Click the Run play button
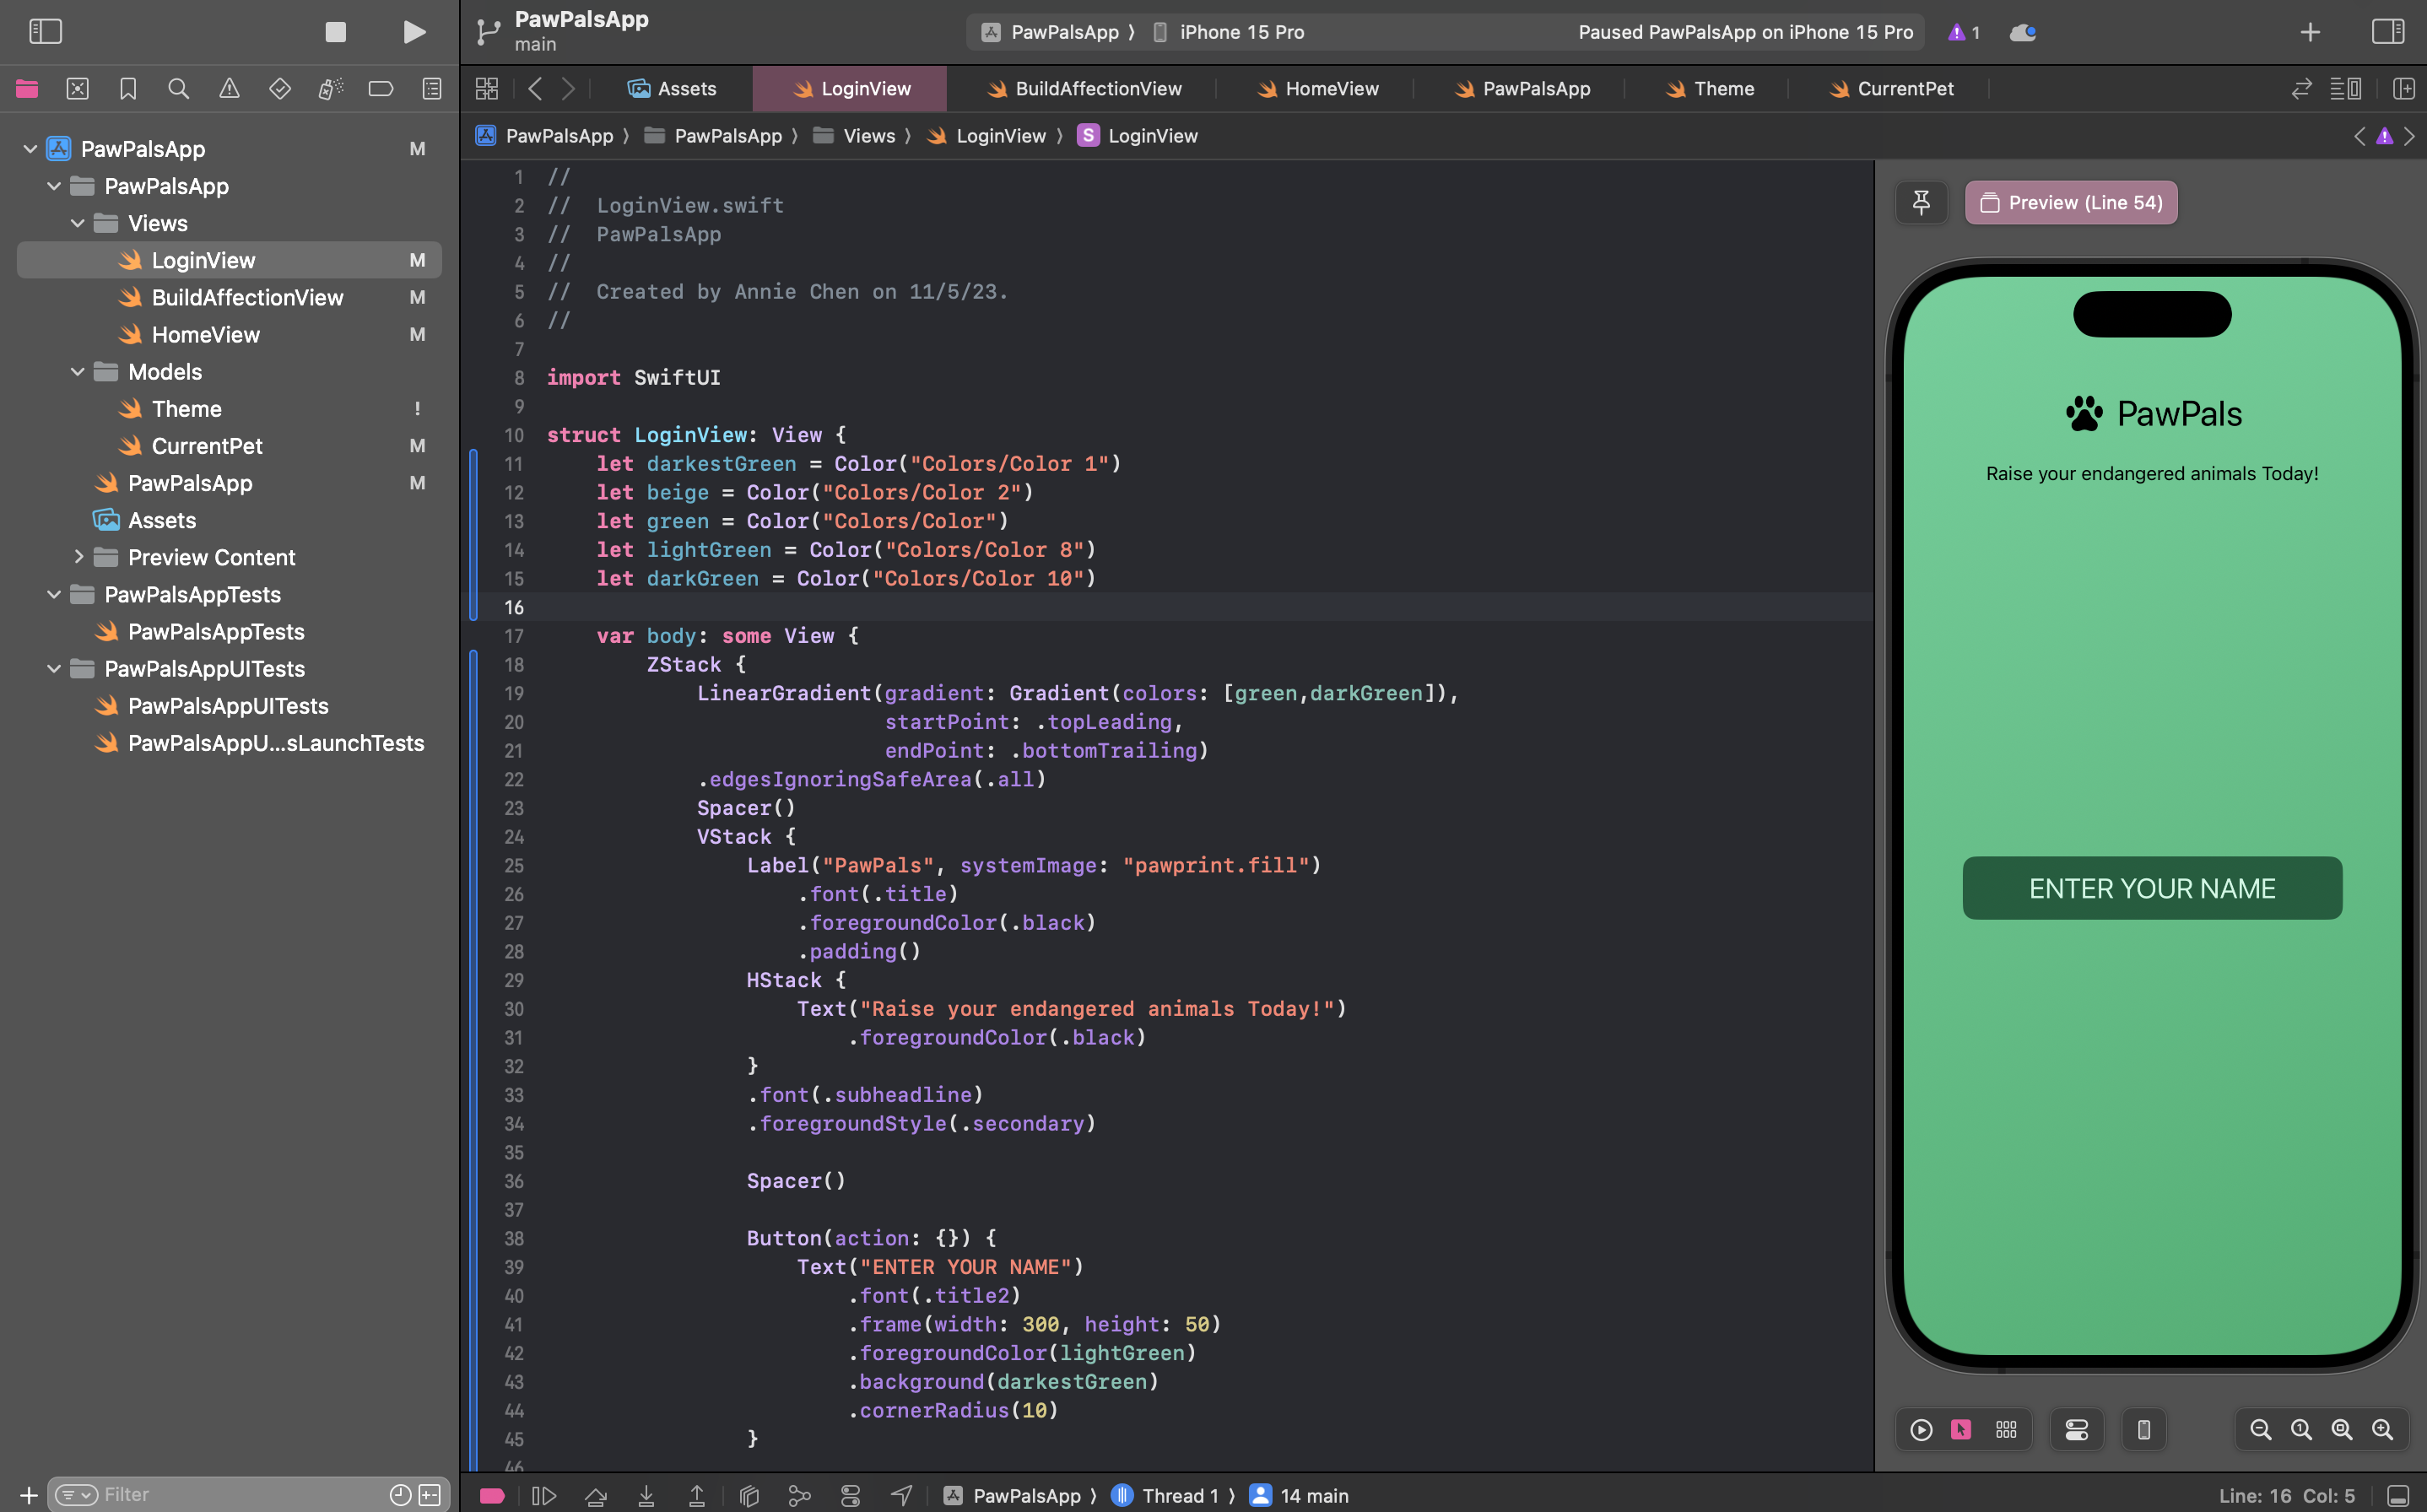The width and height of the screenshot is (2427, 1512). 413,32
